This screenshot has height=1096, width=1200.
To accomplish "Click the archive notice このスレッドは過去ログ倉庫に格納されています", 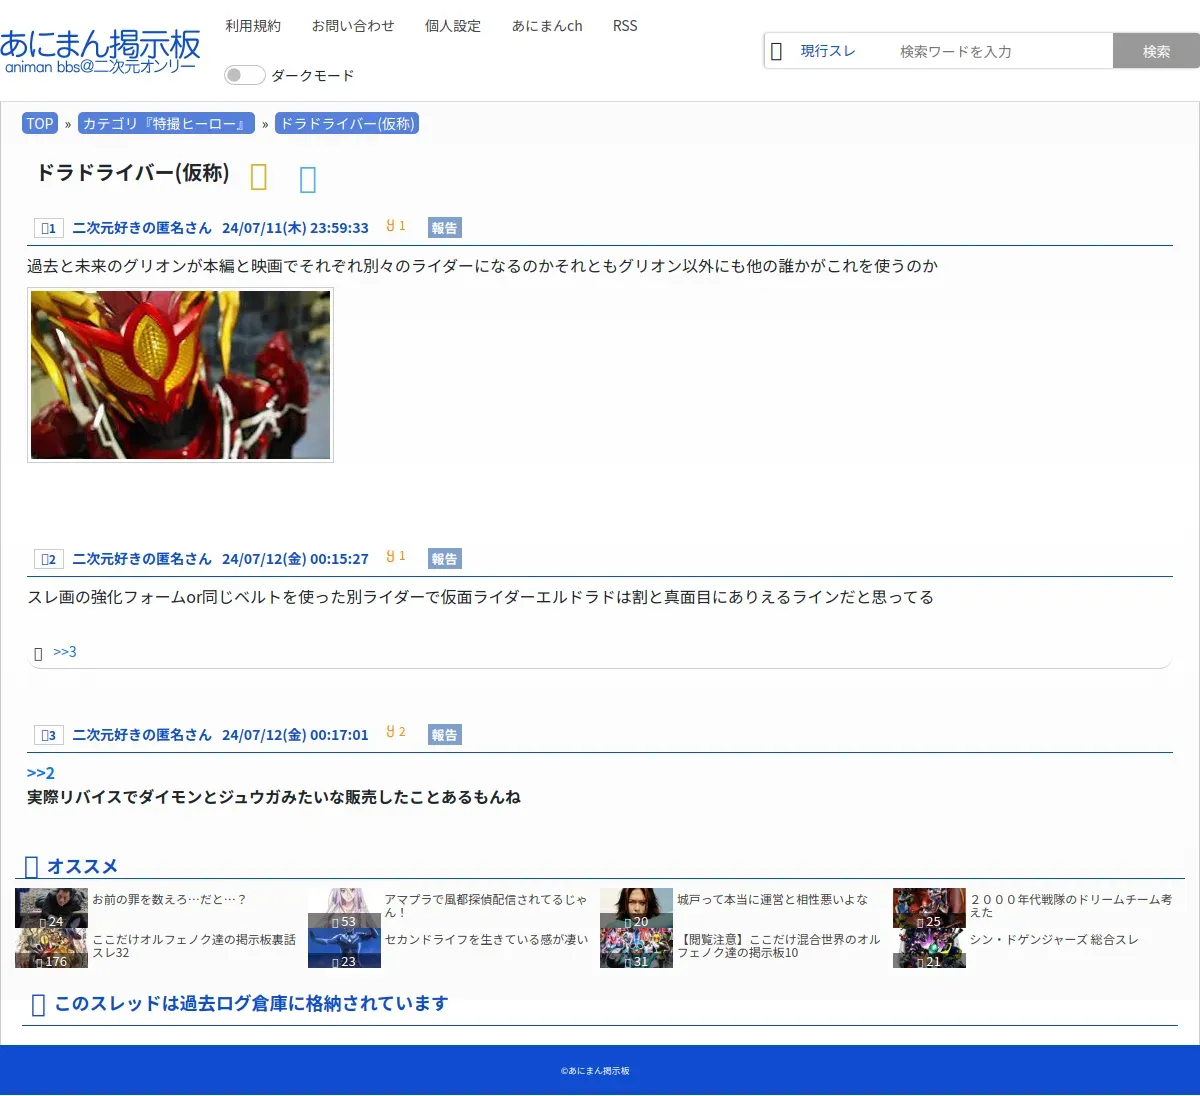I will (x=251, y=1003).
